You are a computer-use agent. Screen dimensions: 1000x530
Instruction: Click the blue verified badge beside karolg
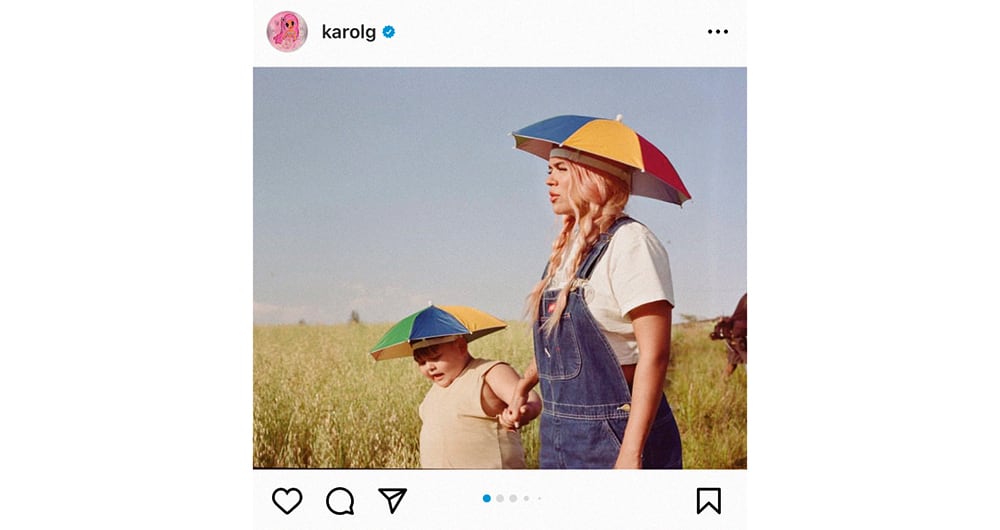pyautogui.click(x=388, y=32)
